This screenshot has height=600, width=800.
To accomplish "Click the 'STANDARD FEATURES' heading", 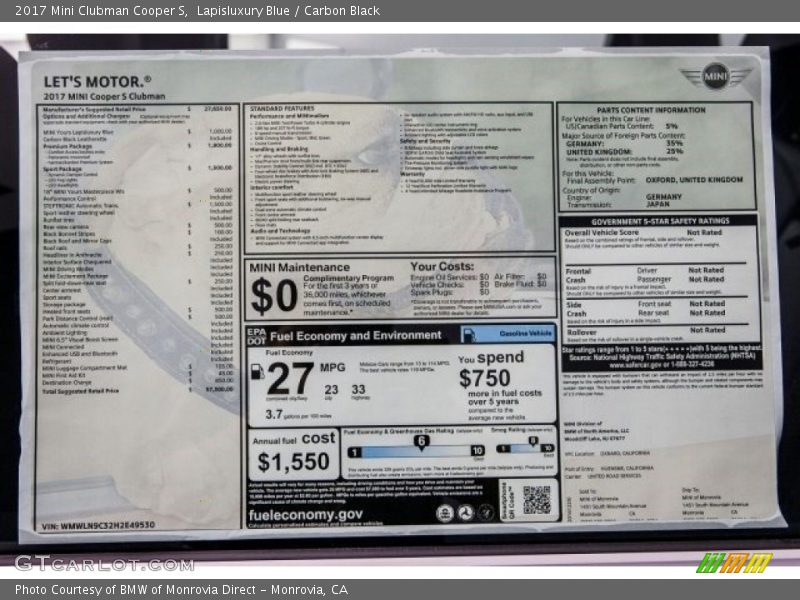I will click(x=282, y=109).
